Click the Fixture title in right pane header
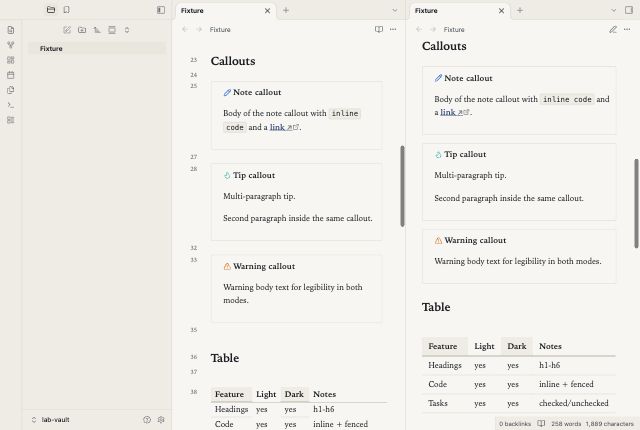This screenshot has width=640, height=430. 454,29
